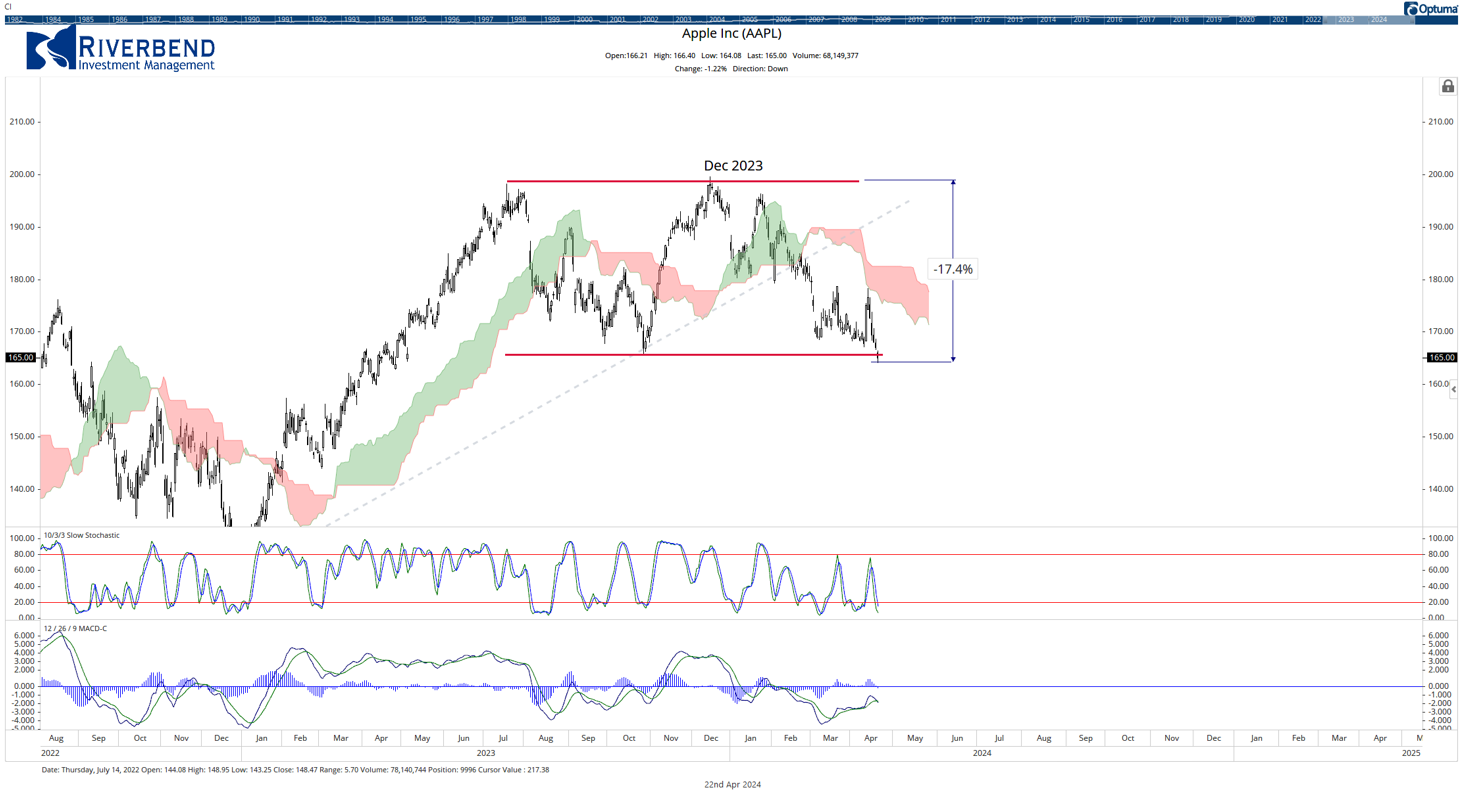Screen dimensions: 1467x792
Task: Select the '-17.4%' measurement label
Action: pos(953,269)
